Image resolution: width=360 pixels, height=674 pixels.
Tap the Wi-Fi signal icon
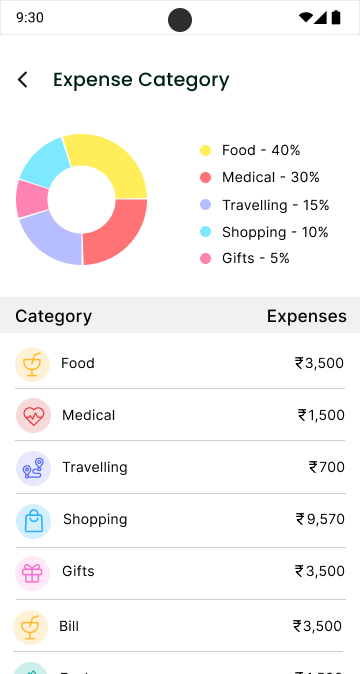coord(305,18)
